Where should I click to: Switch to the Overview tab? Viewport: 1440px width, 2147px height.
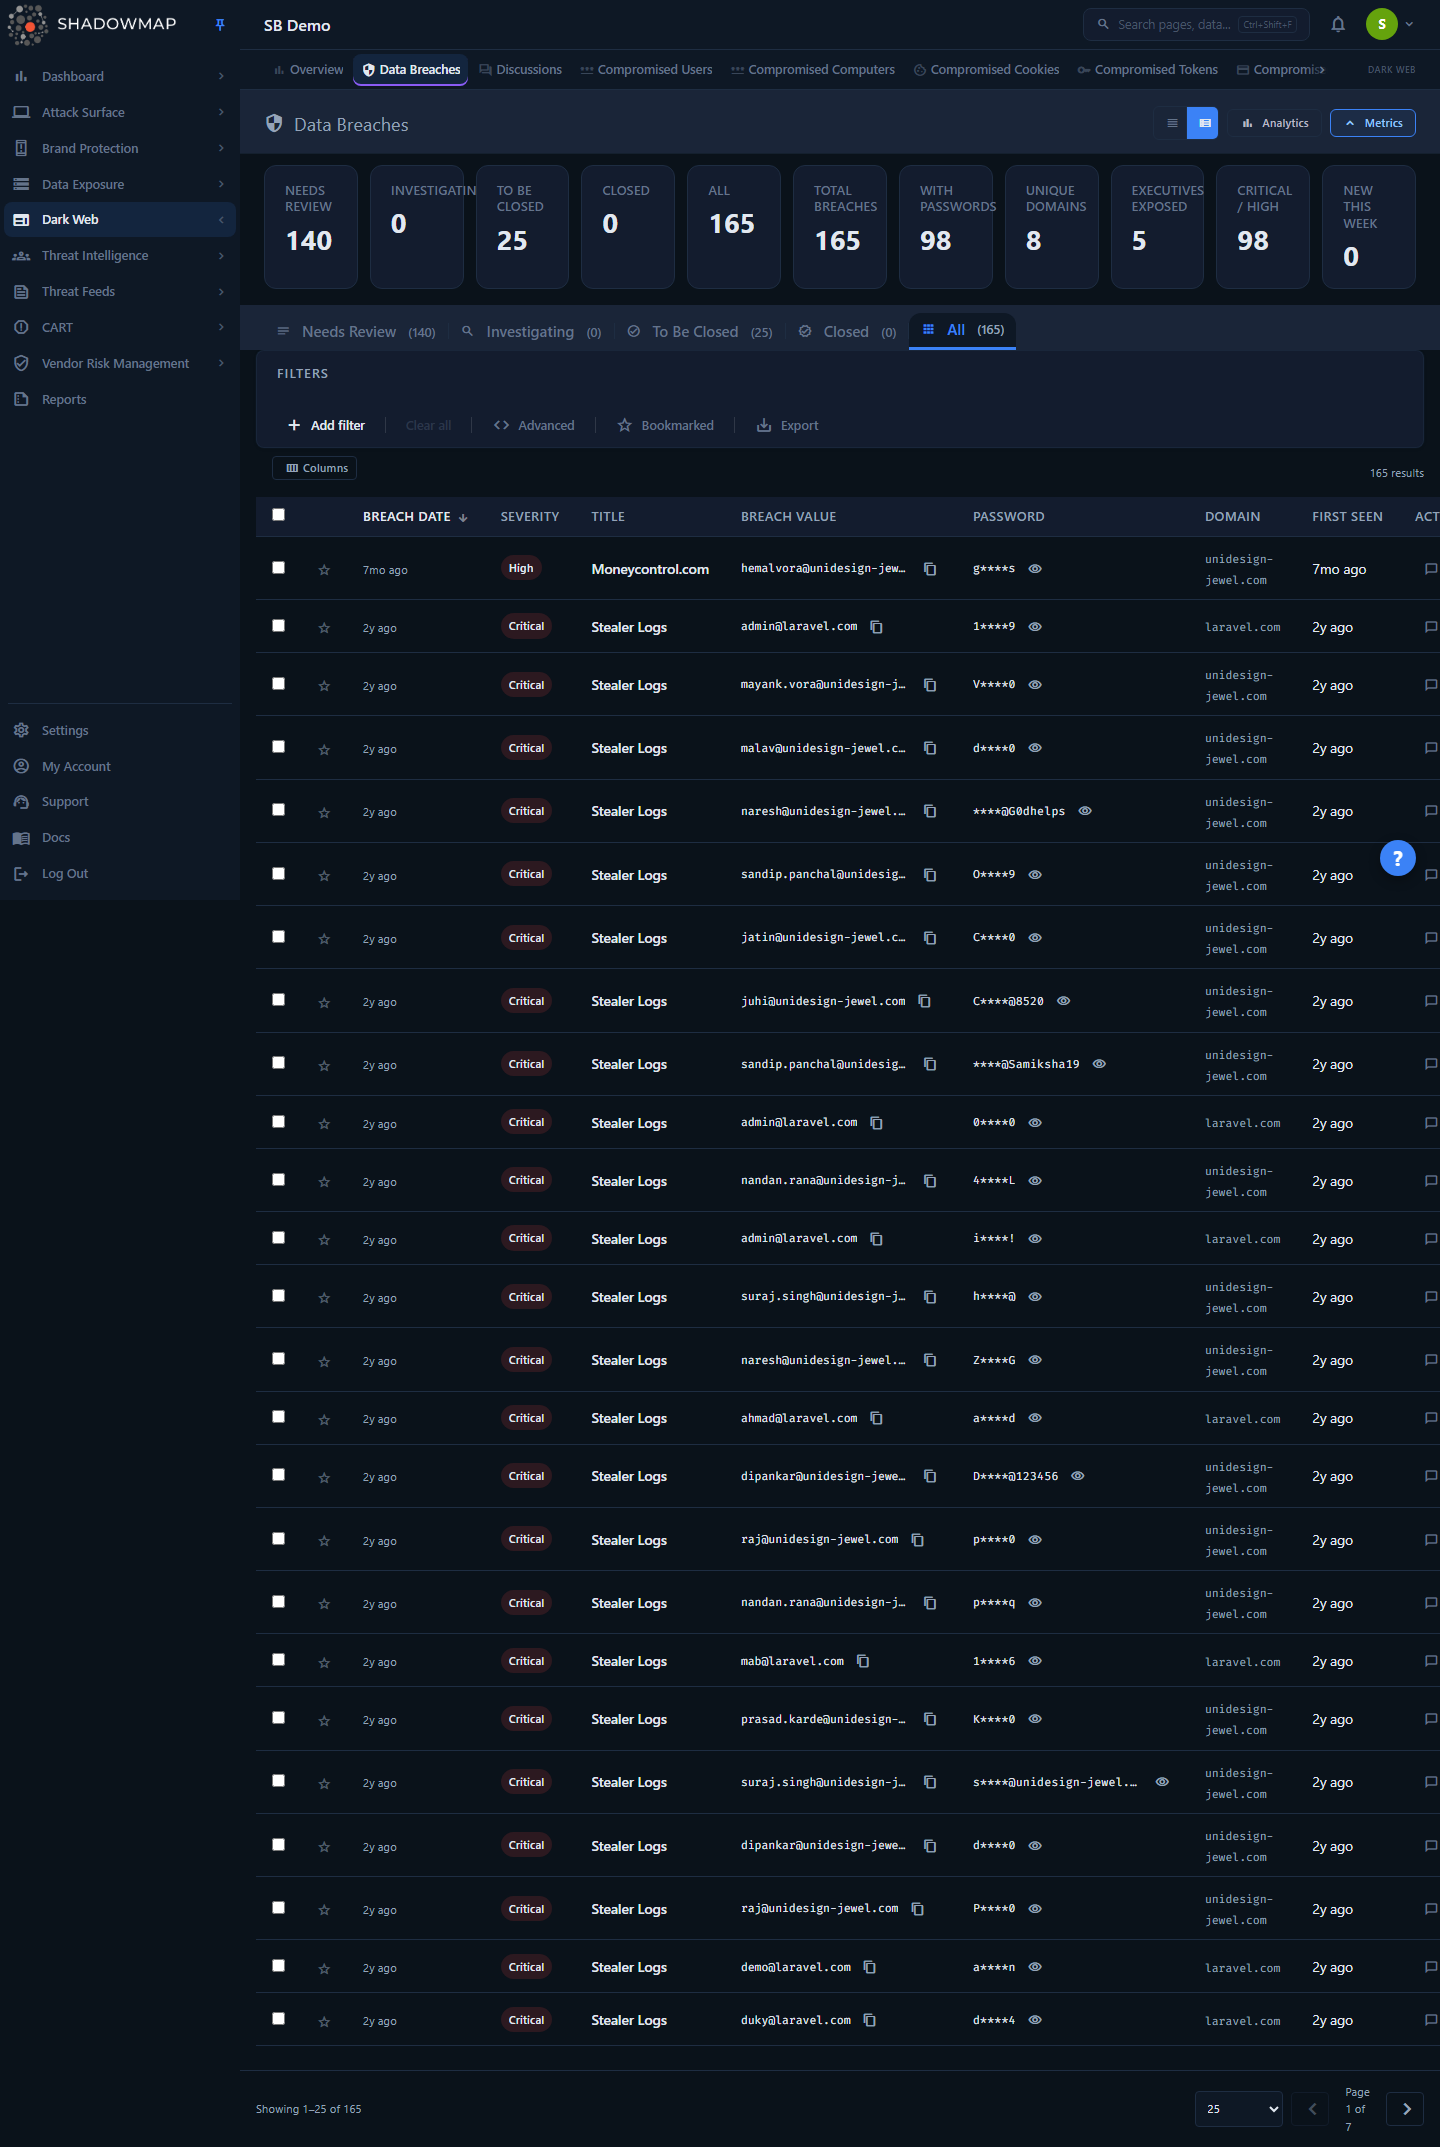(x=308, y=70)
